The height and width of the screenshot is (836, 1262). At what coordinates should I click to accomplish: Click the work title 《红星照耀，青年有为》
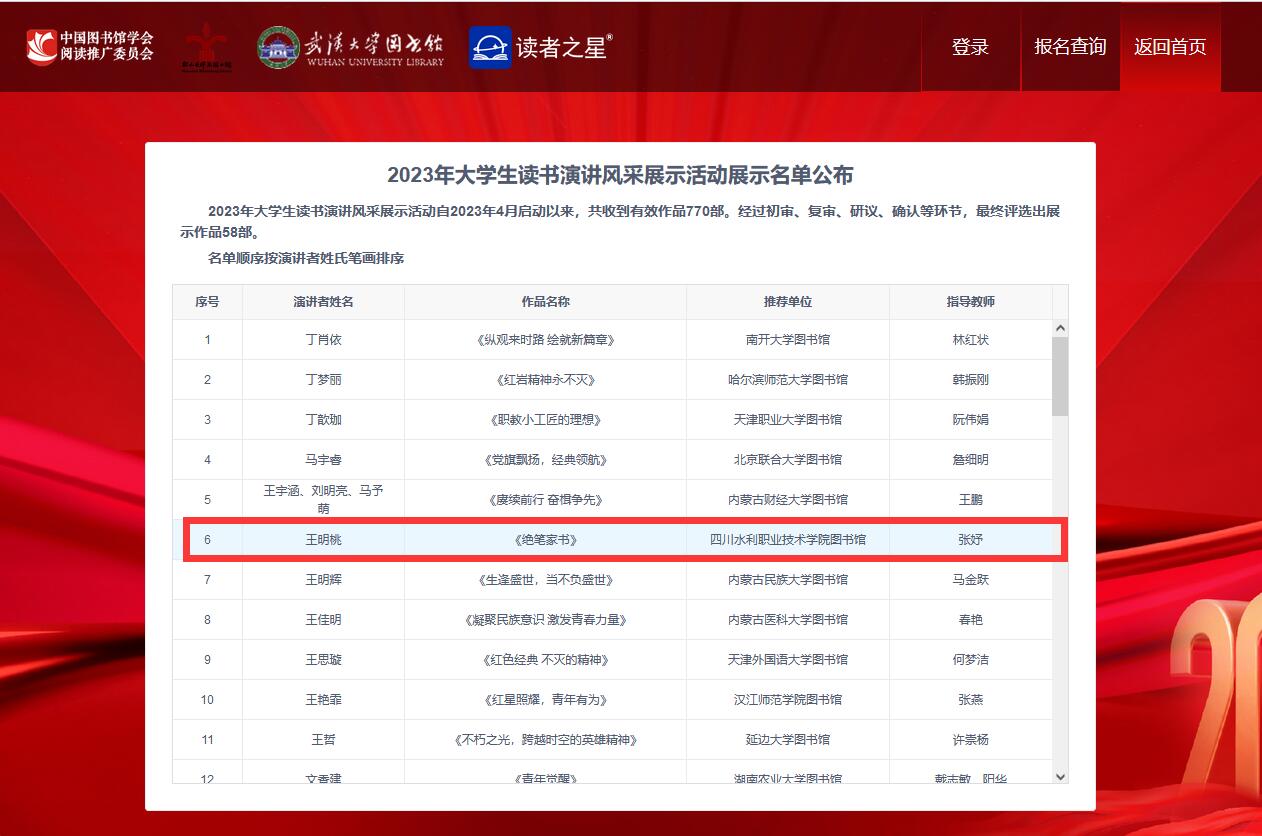click(x=545, y=700)
